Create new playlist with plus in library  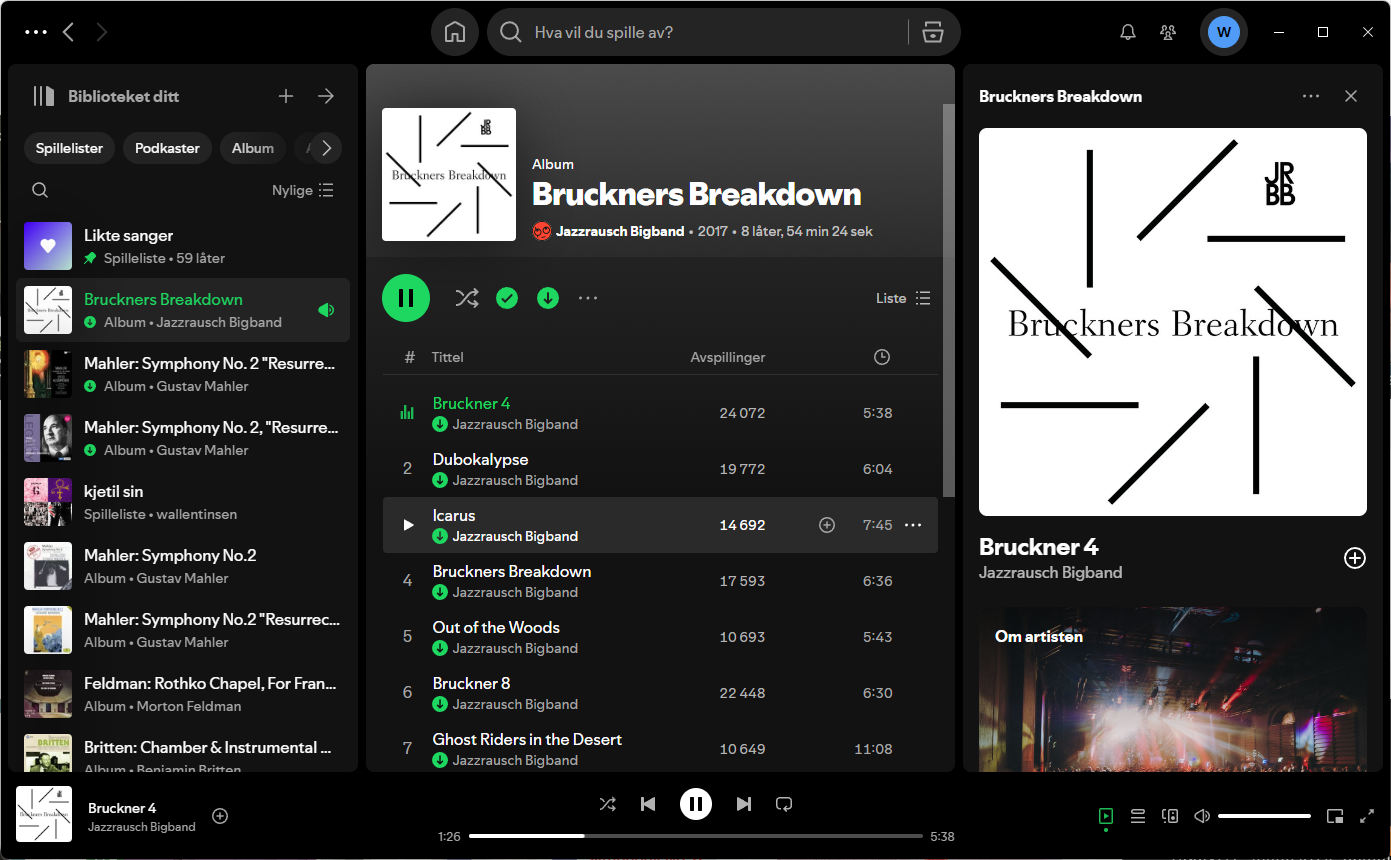pos(286,96)
